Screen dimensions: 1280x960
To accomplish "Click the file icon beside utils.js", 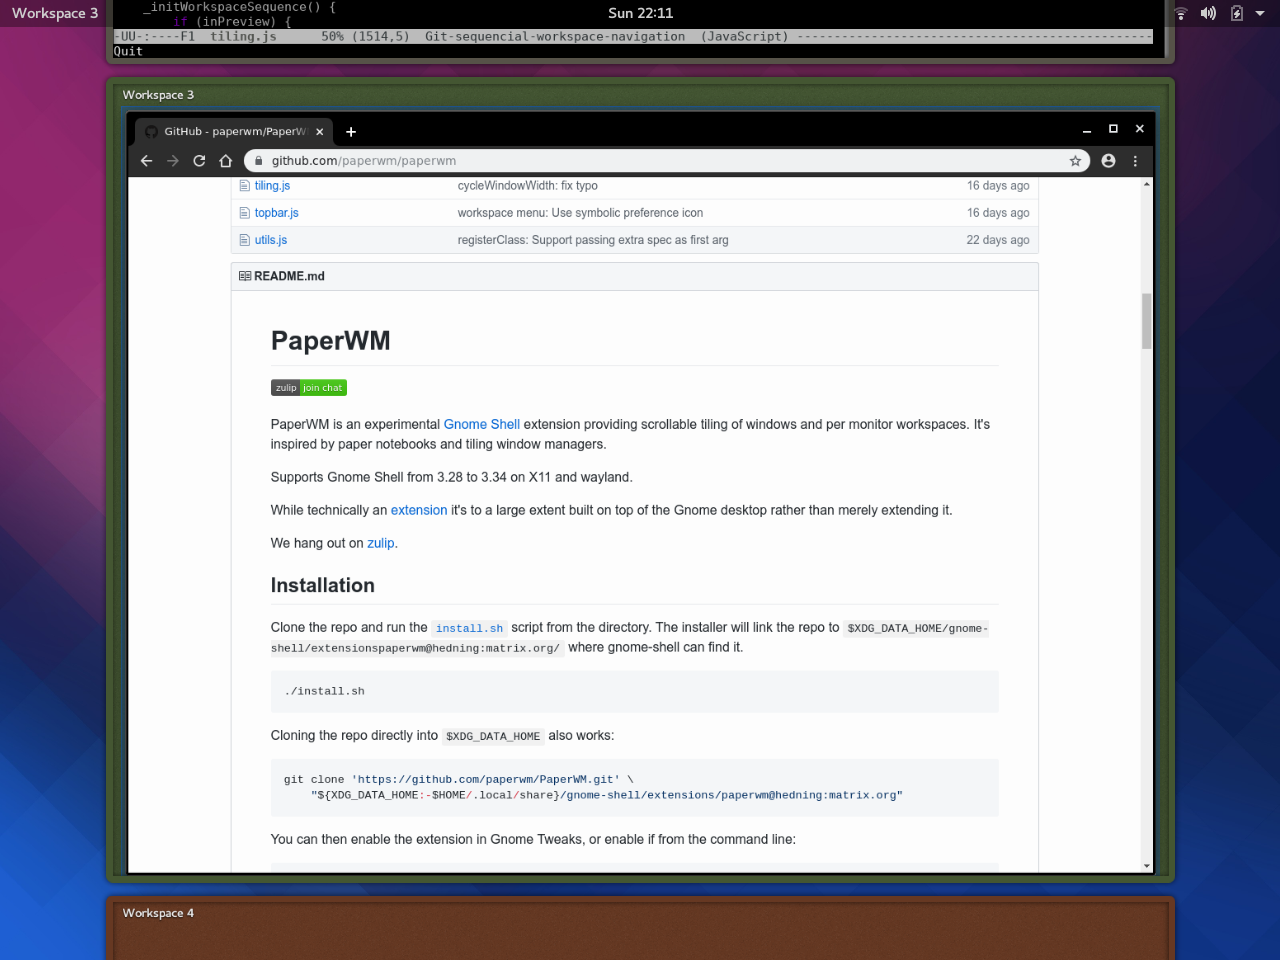I will pos(244,240).
